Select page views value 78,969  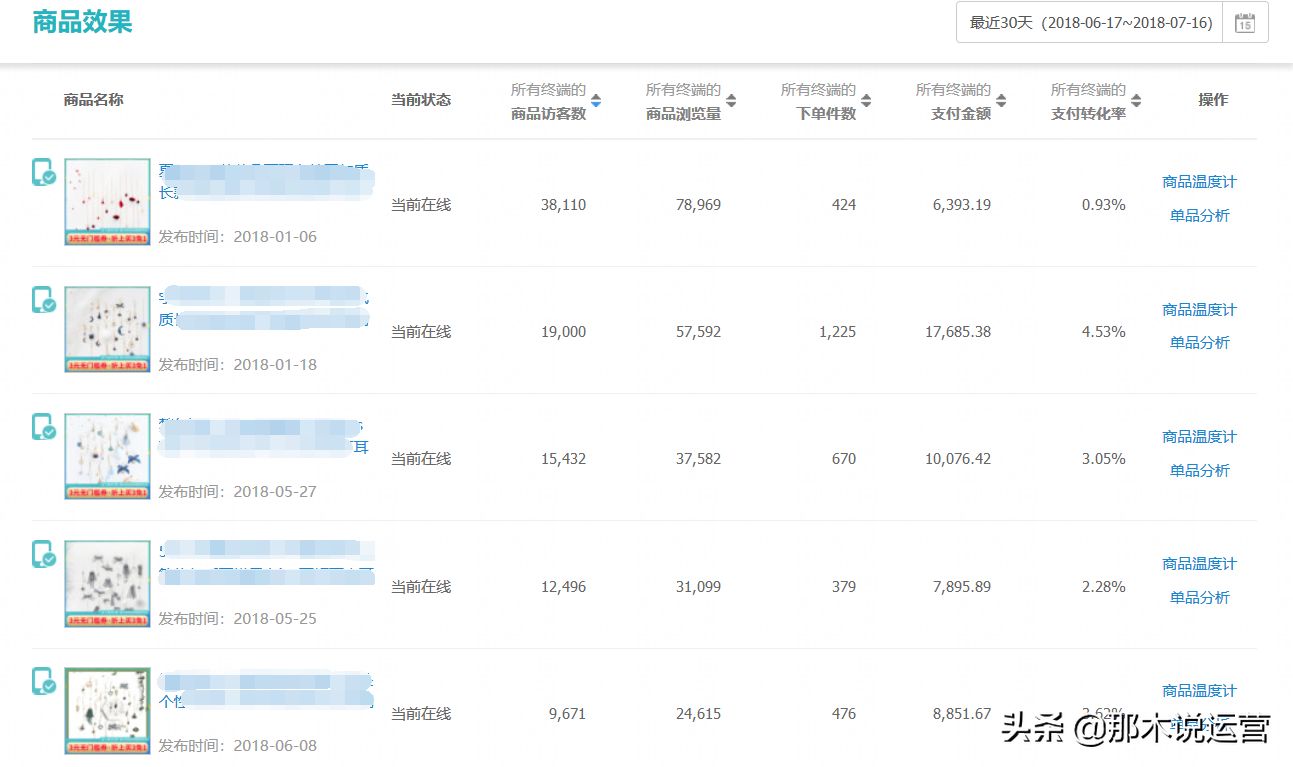(698, 205)
